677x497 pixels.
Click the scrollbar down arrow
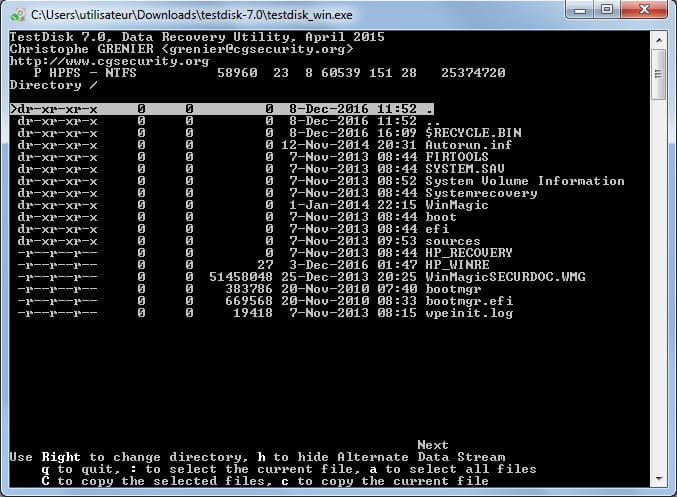(x=658, y=478)
